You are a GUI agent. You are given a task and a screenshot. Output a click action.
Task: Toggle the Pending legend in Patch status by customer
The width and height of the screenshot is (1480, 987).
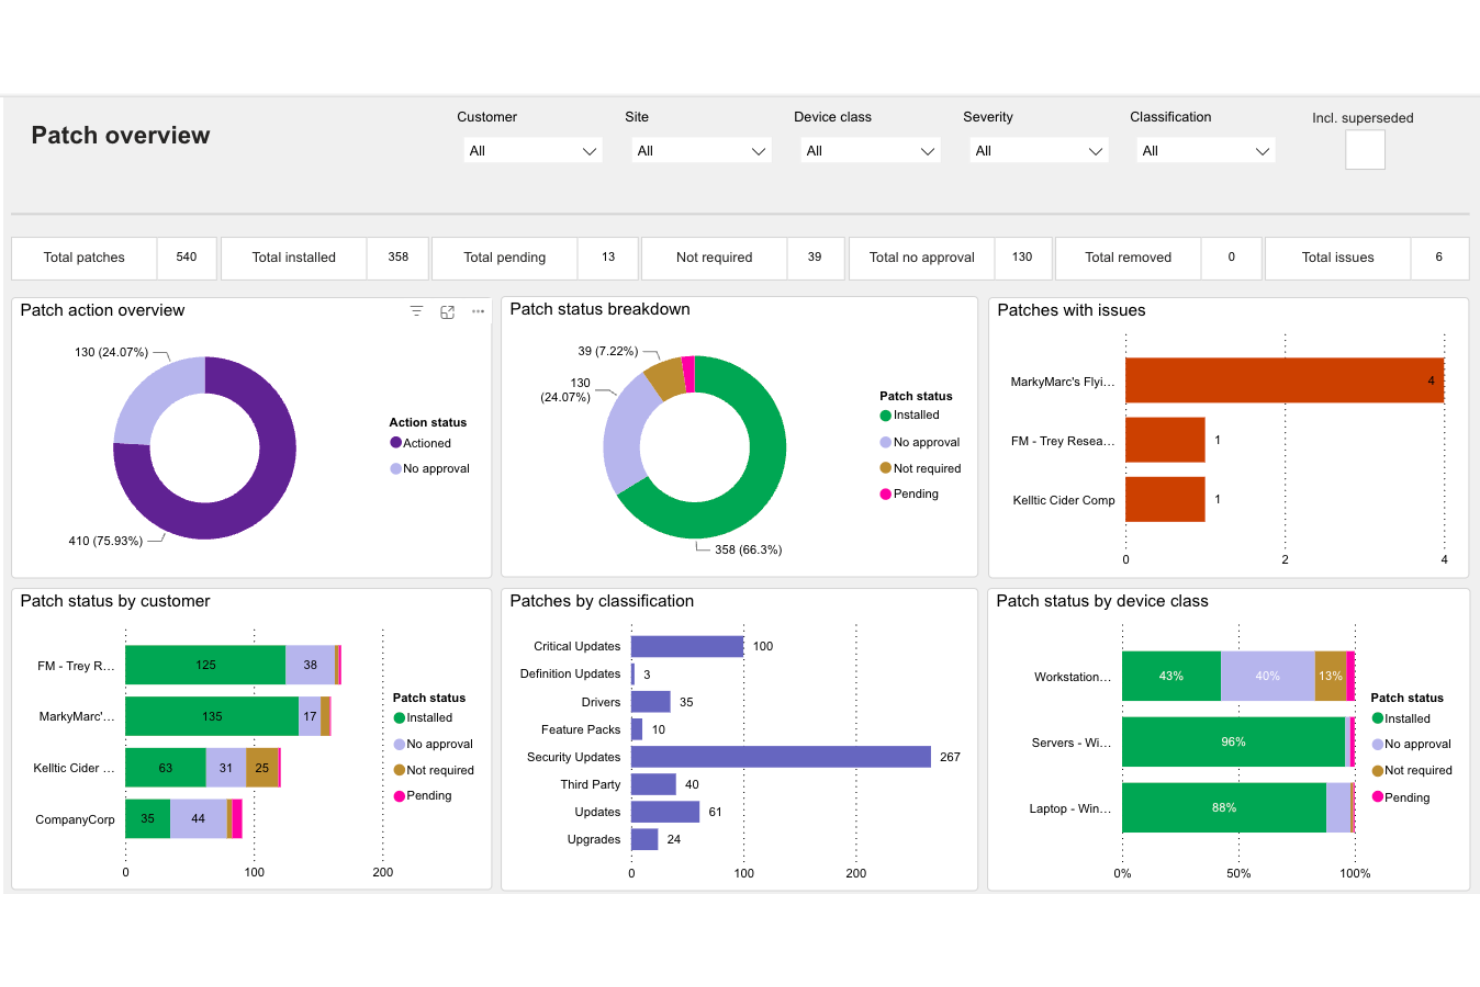pos(402,795)
